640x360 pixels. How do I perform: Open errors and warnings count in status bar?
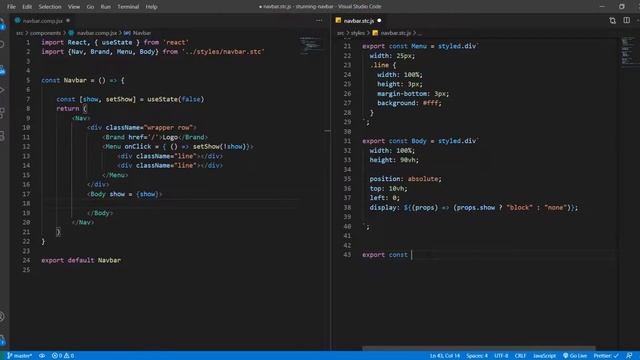tap(63, 356)
